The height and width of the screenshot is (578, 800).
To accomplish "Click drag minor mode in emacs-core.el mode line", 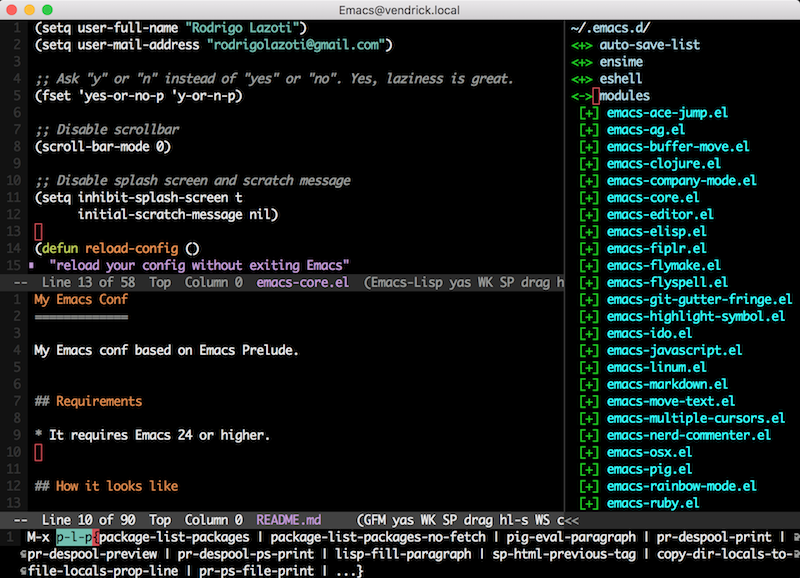I will 536,283.
